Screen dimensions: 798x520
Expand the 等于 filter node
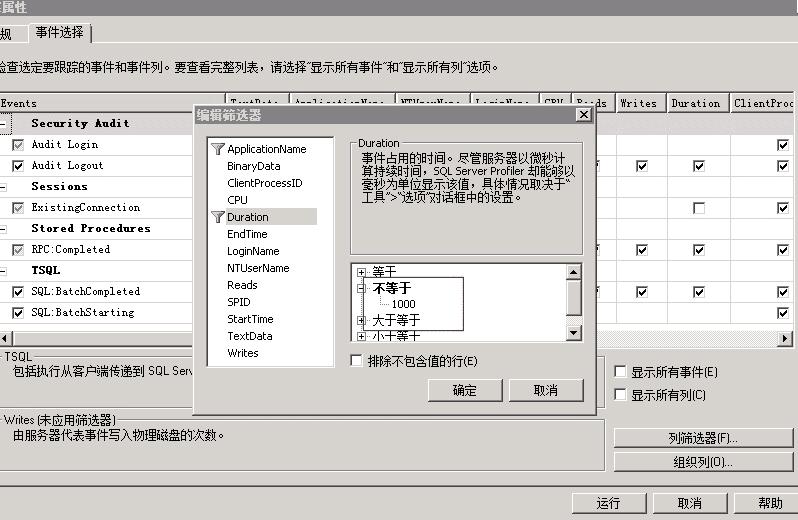click(361, 272)
